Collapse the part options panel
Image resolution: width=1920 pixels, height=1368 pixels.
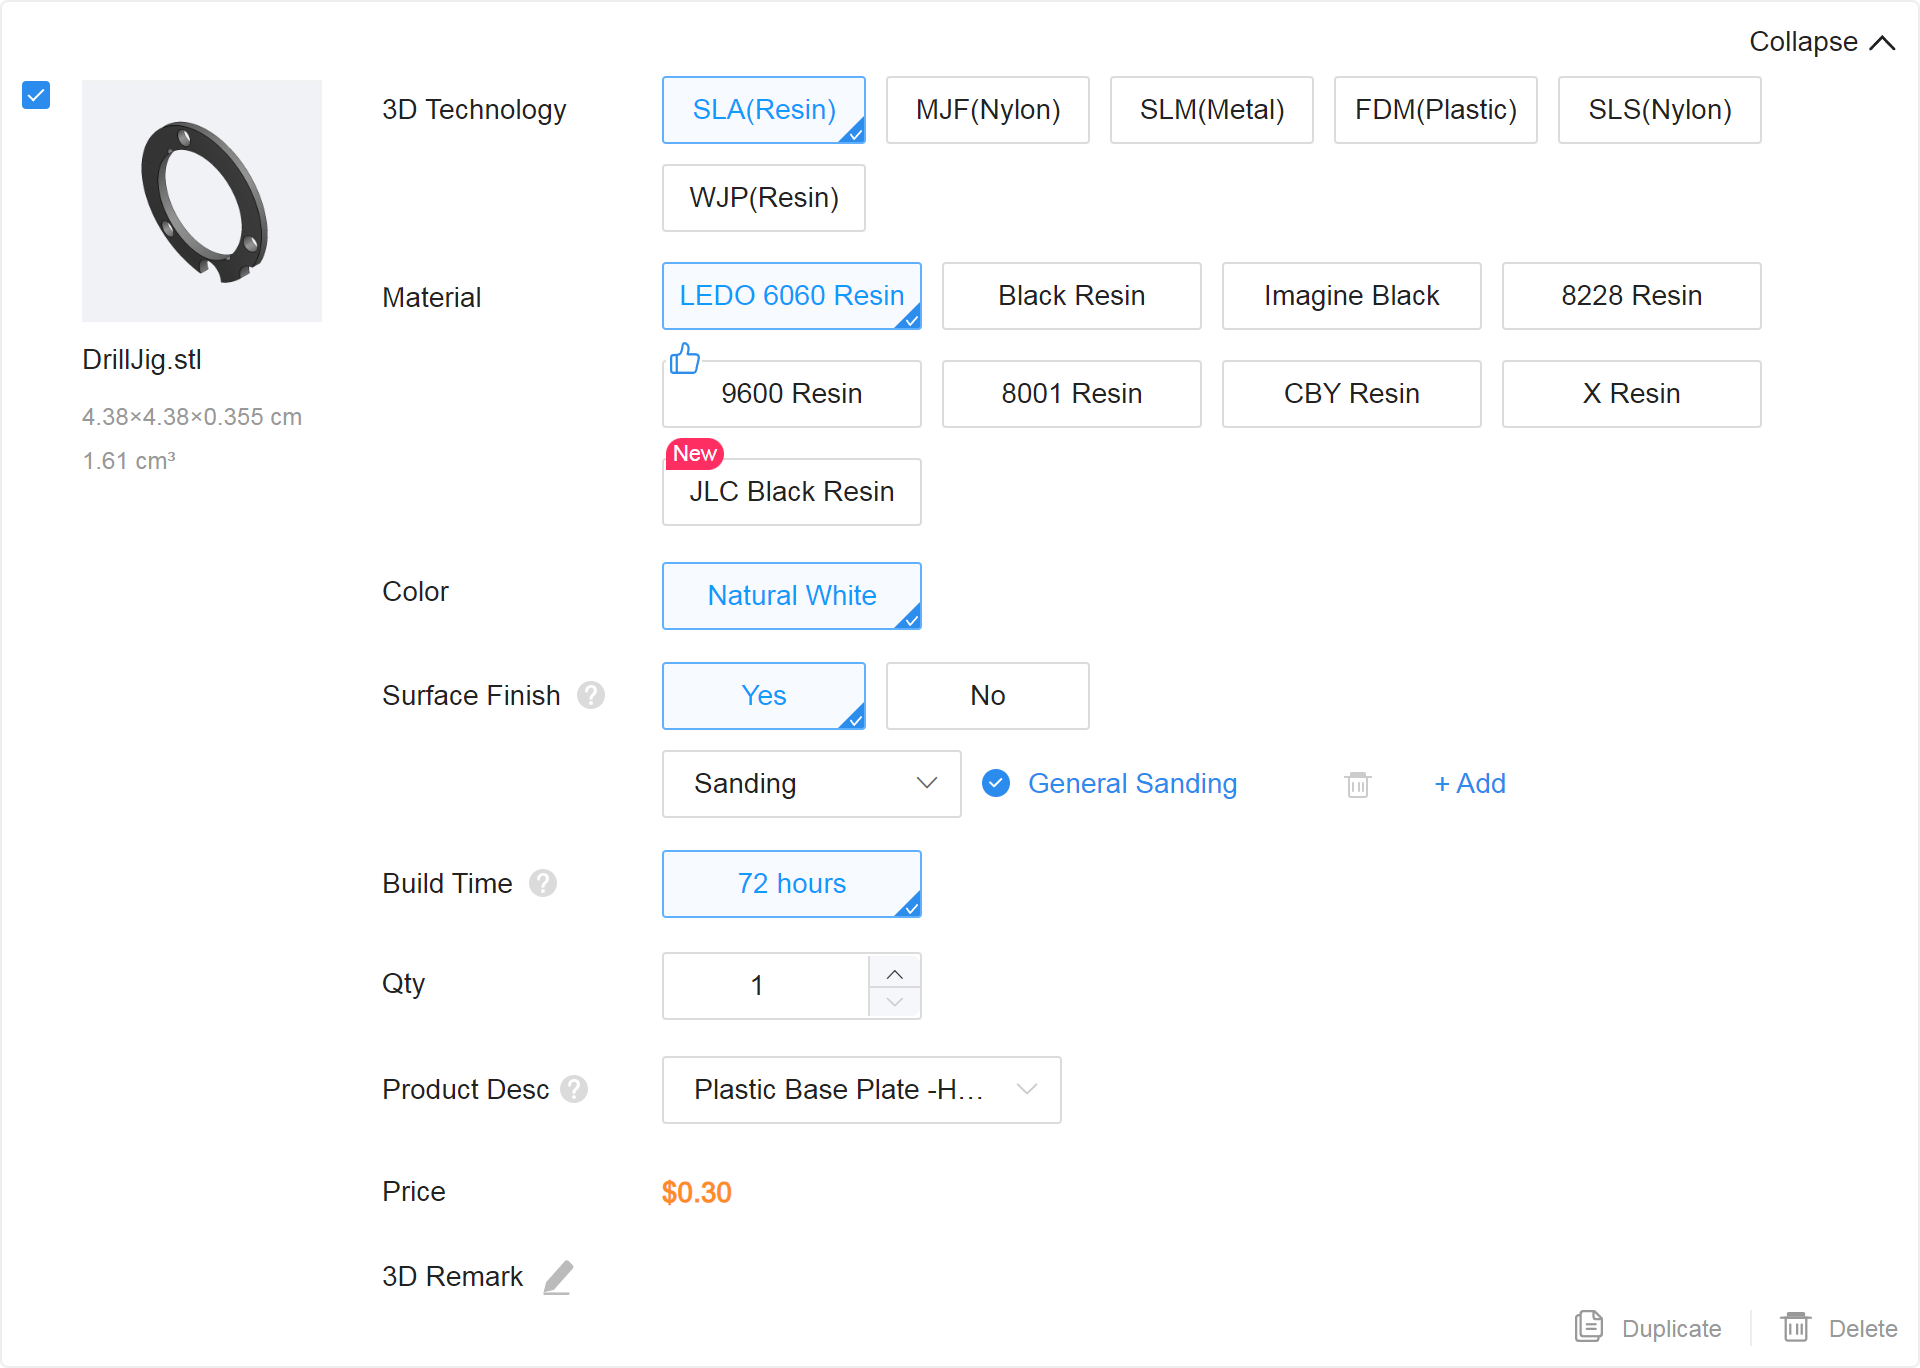[x=1821, y=42]
